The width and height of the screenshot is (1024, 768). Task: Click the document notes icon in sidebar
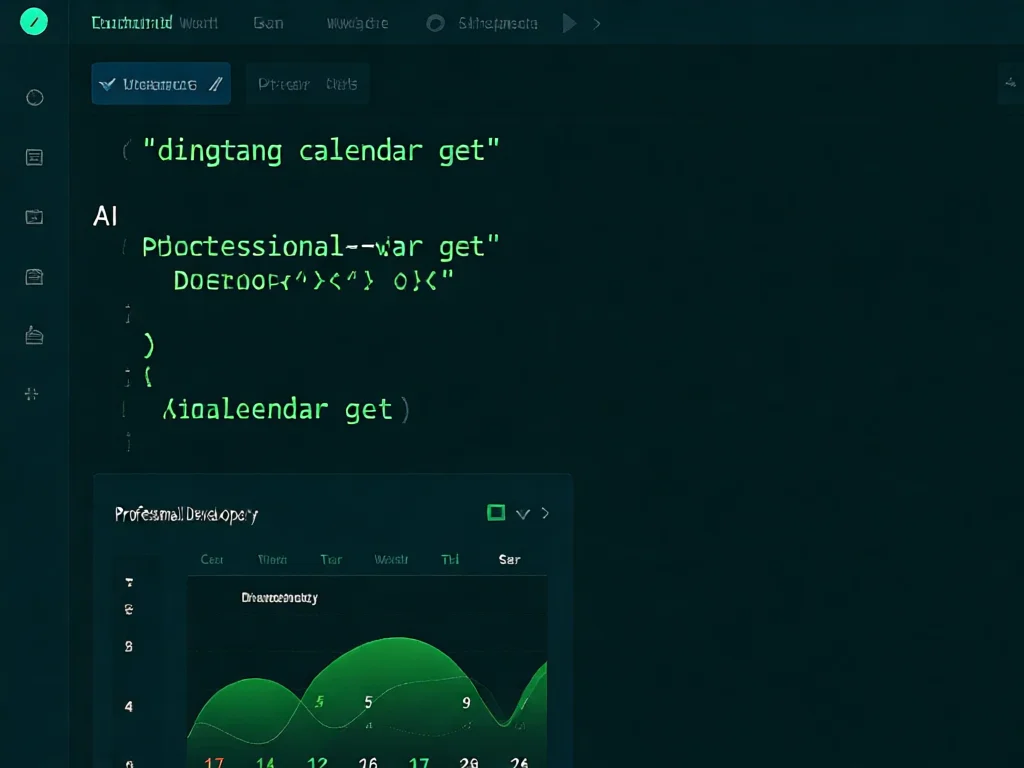34,276
